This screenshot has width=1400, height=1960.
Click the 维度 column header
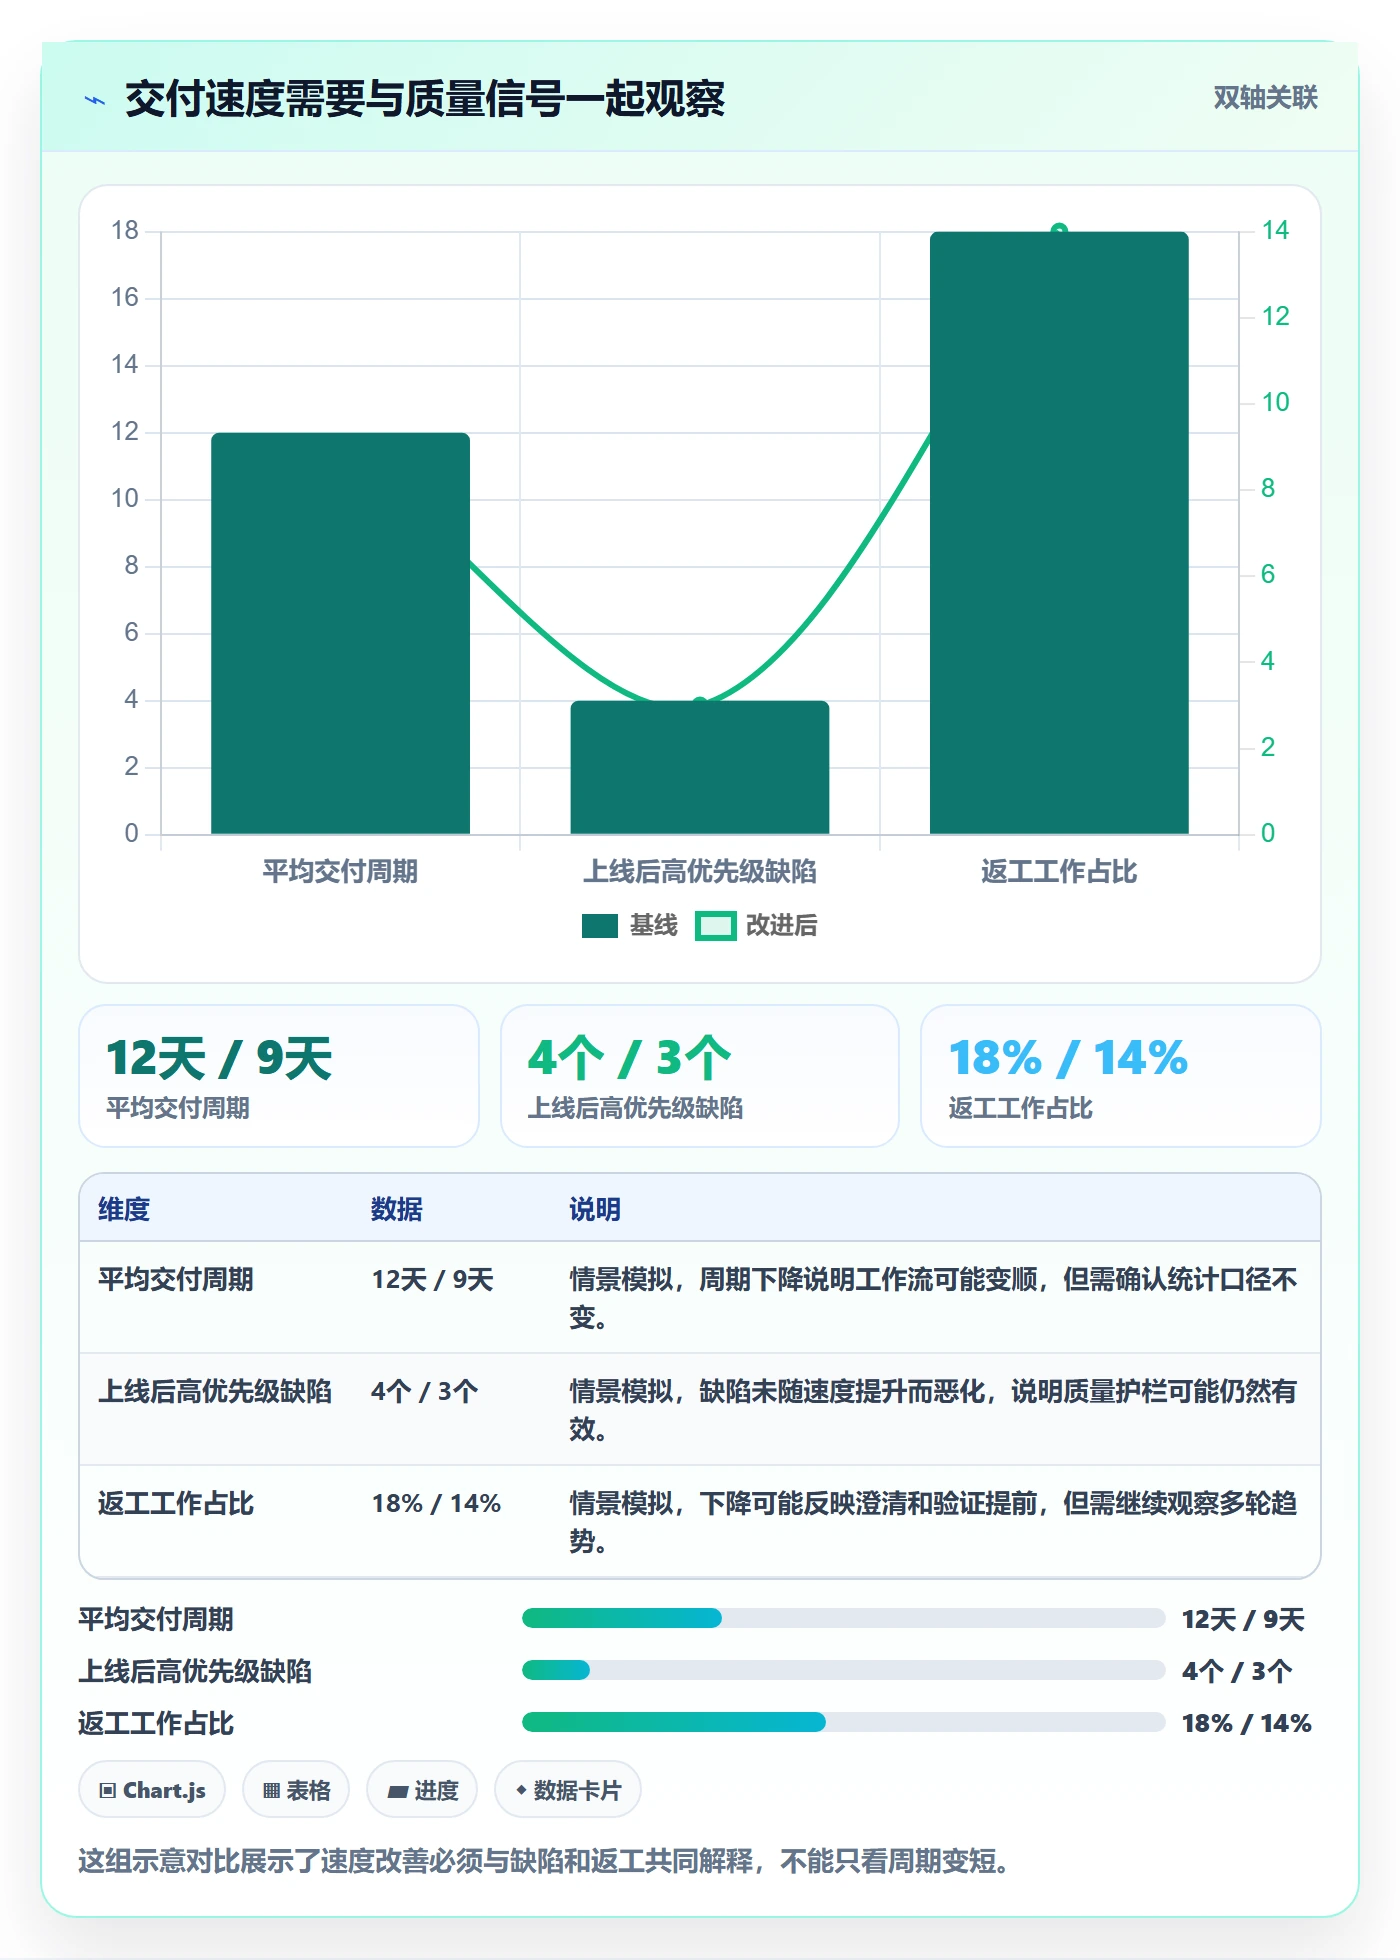pos(124,1209)
